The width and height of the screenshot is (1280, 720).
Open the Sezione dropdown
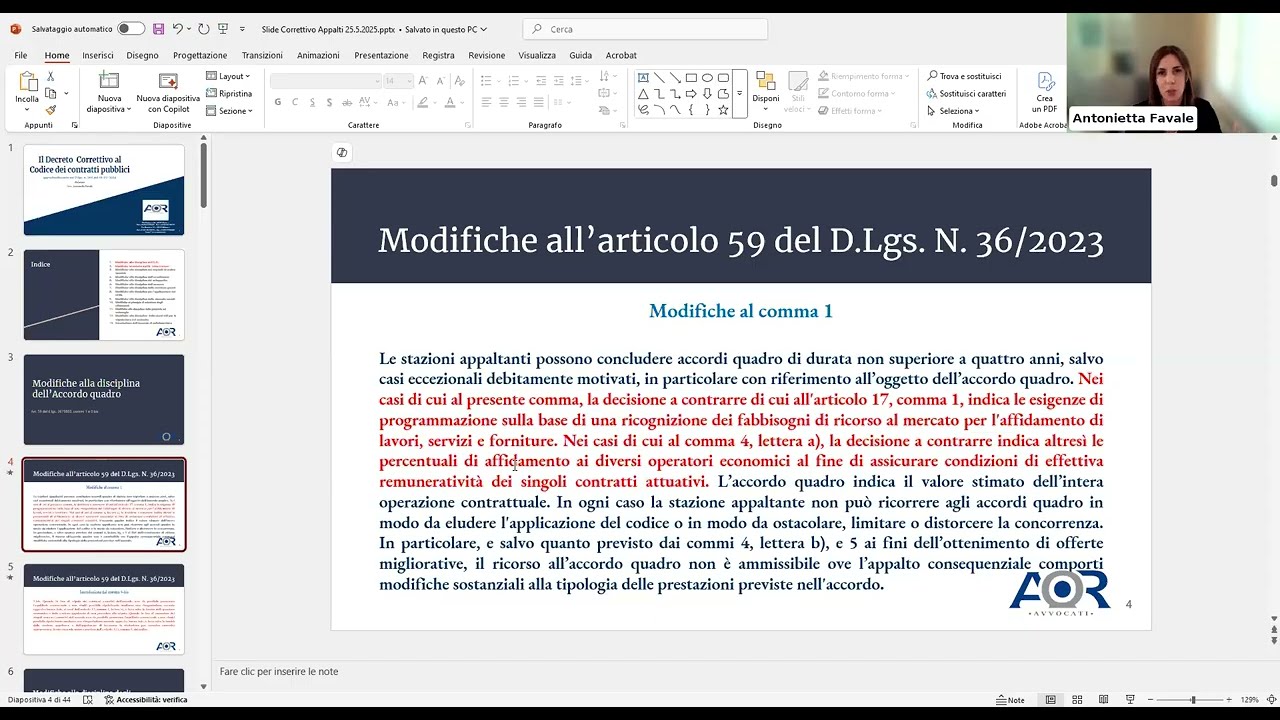[230, 111]
